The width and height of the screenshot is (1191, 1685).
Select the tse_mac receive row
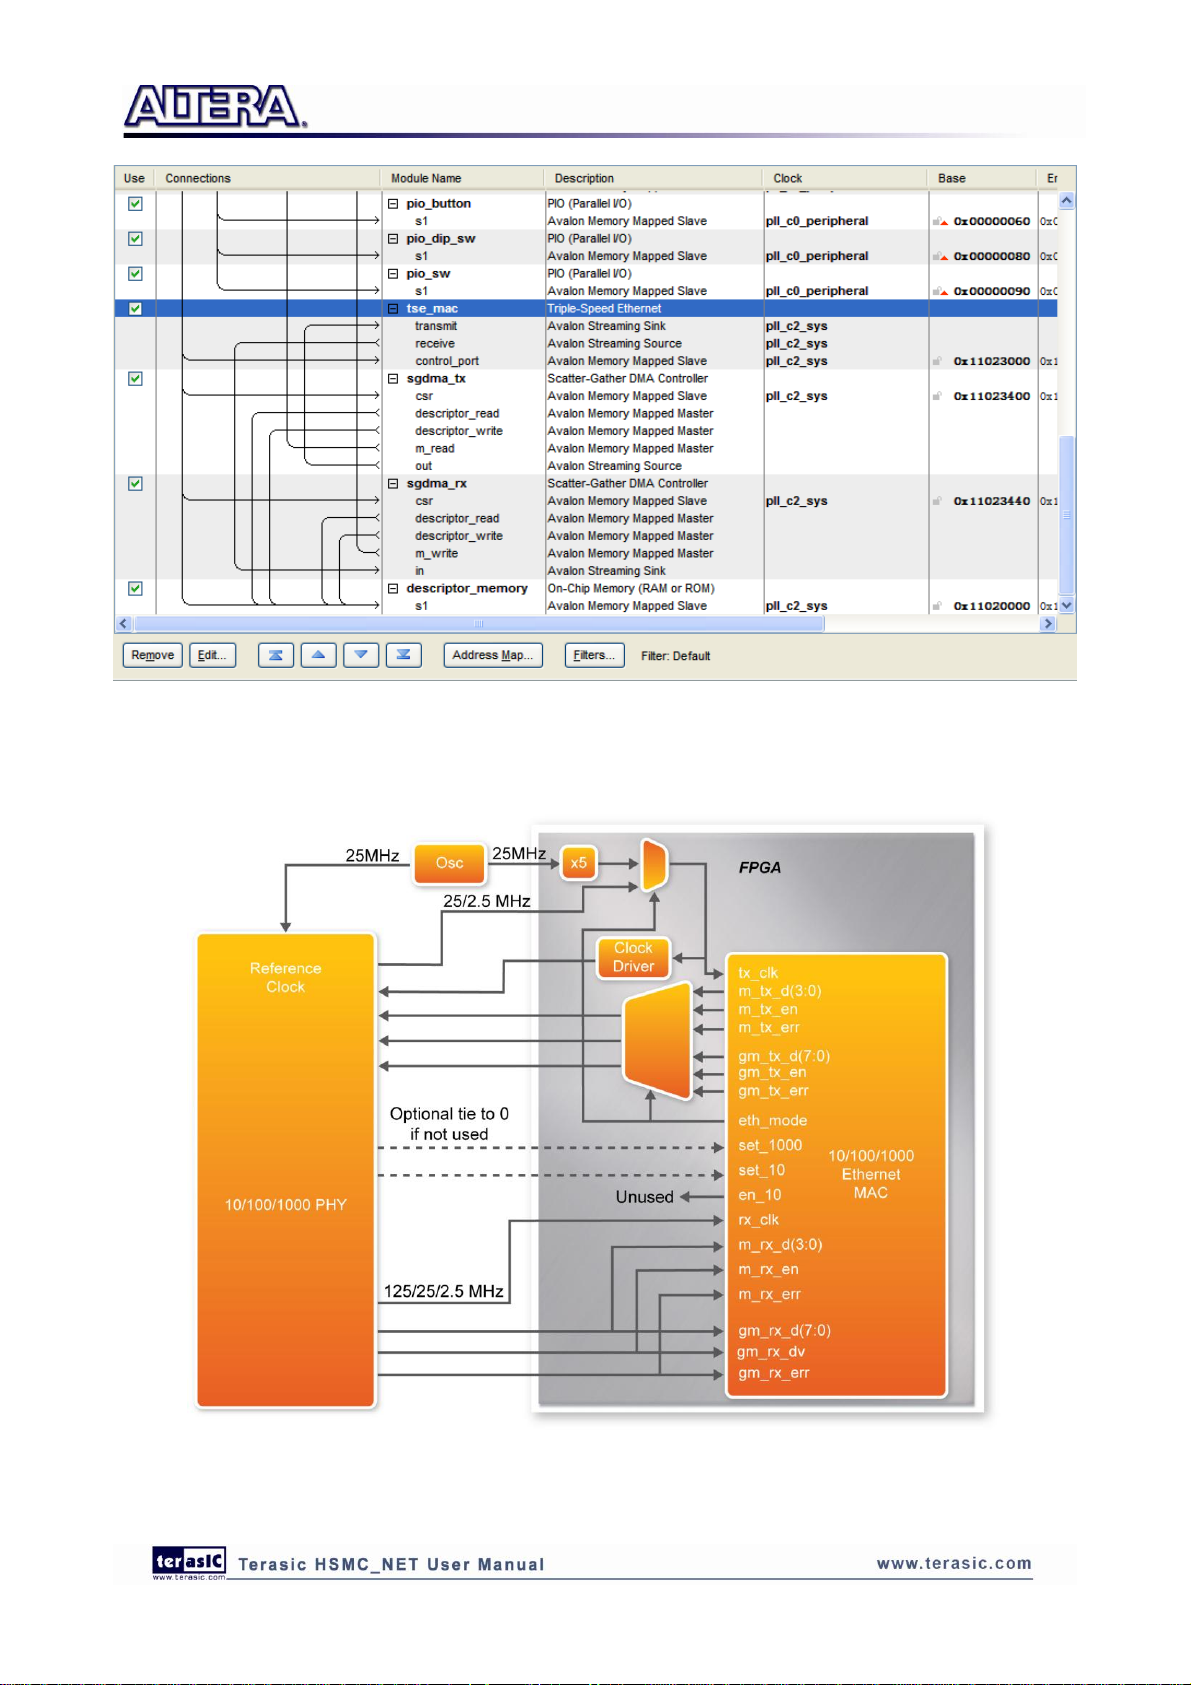[x=586, y=344]
